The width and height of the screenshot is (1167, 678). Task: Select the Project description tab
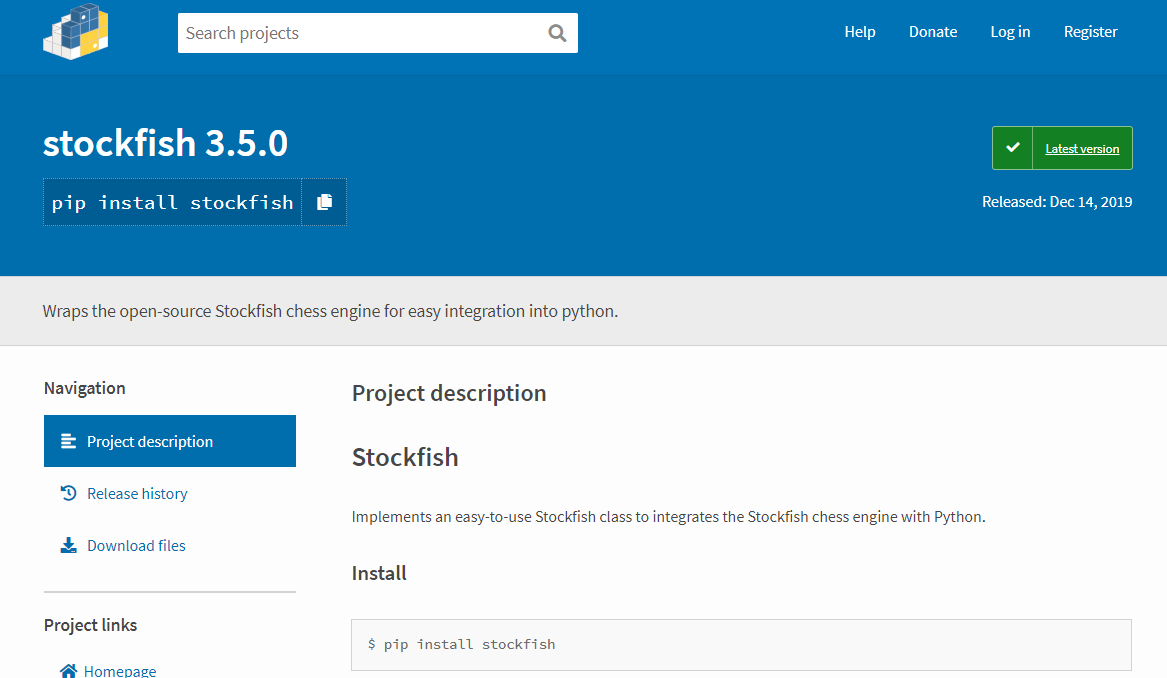(170, 441)
